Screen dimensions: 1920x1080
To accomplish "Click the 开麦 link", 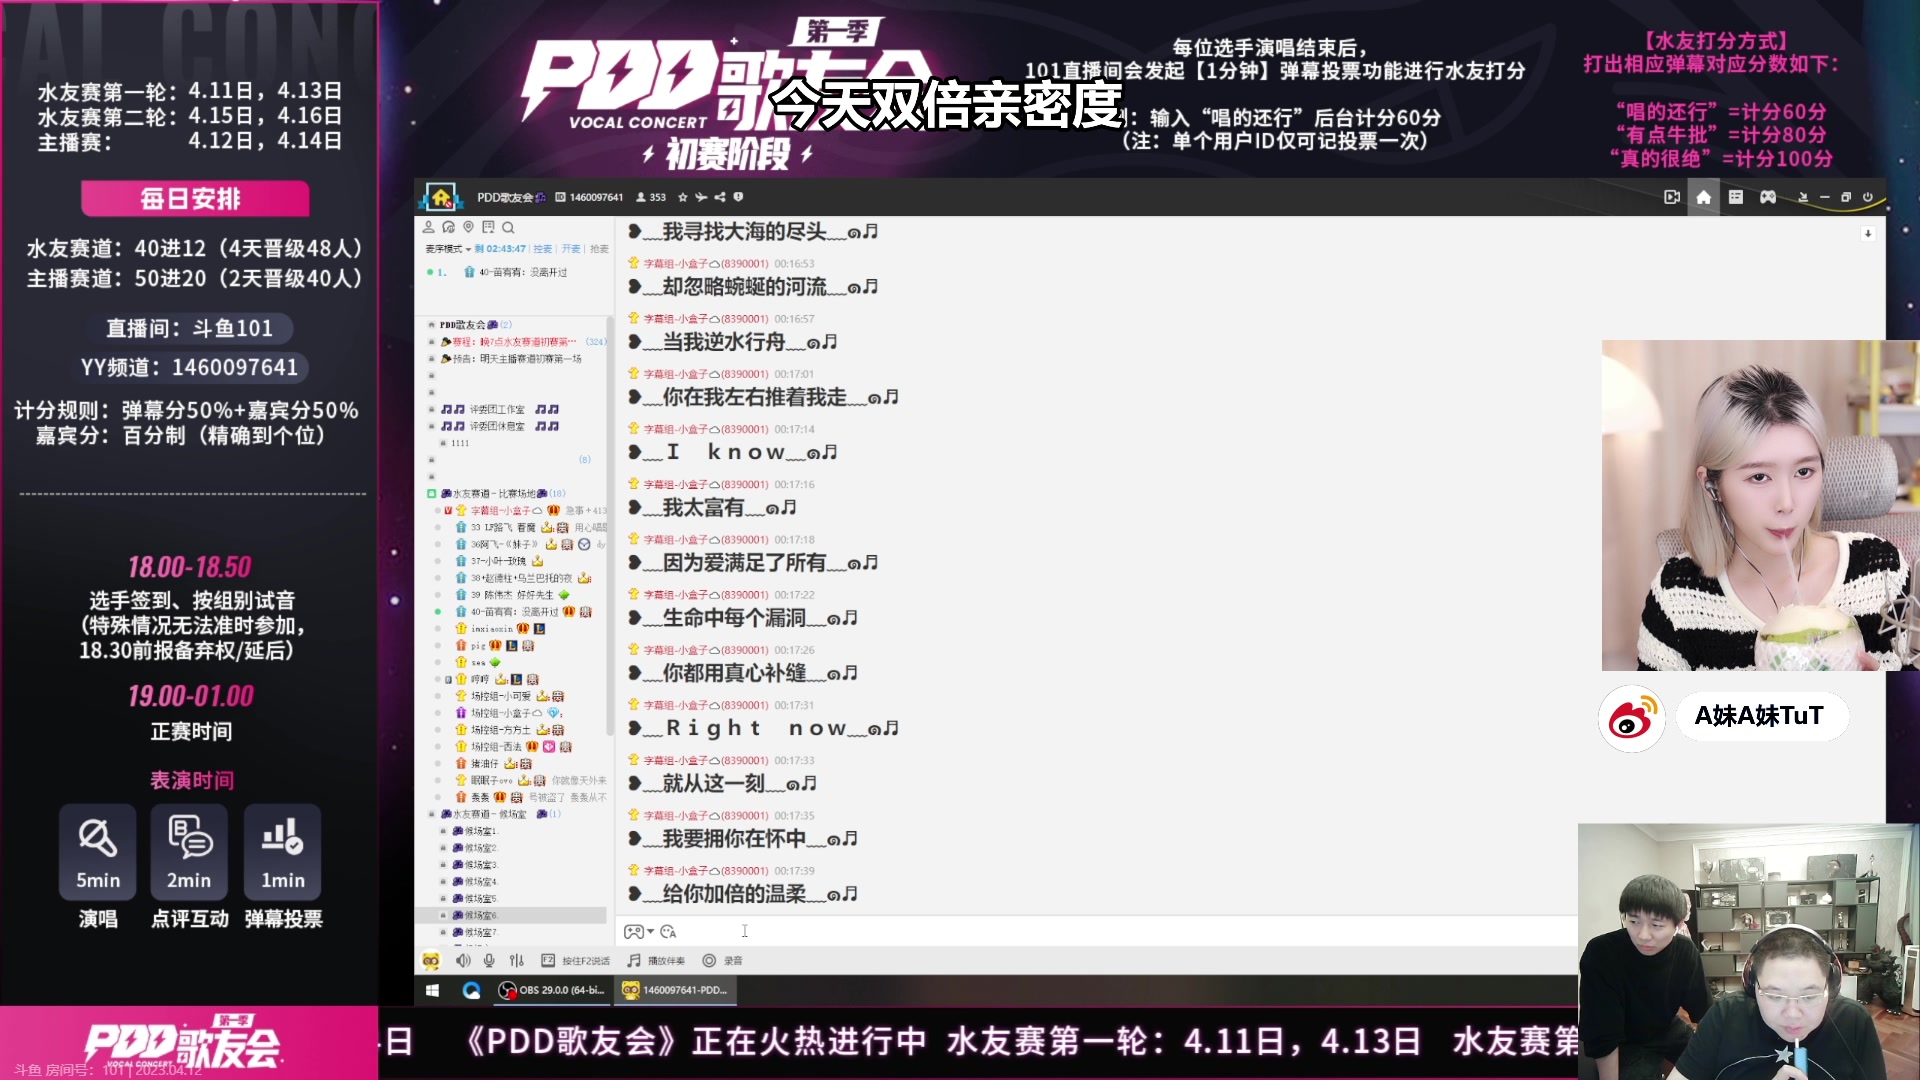I will pyautogui.click(x=571, y=249).
